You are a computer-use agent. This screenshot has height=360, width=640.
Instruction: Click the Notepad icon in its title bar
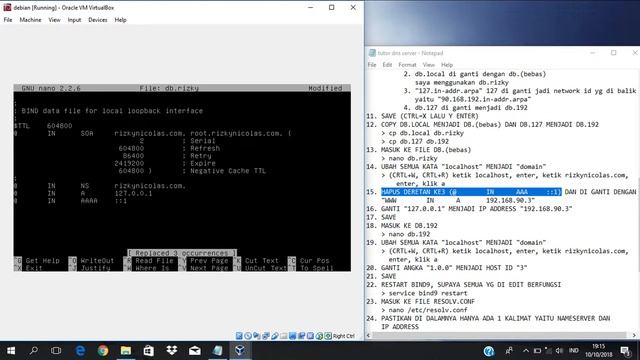pyautogui.click(x=372, y=53)
